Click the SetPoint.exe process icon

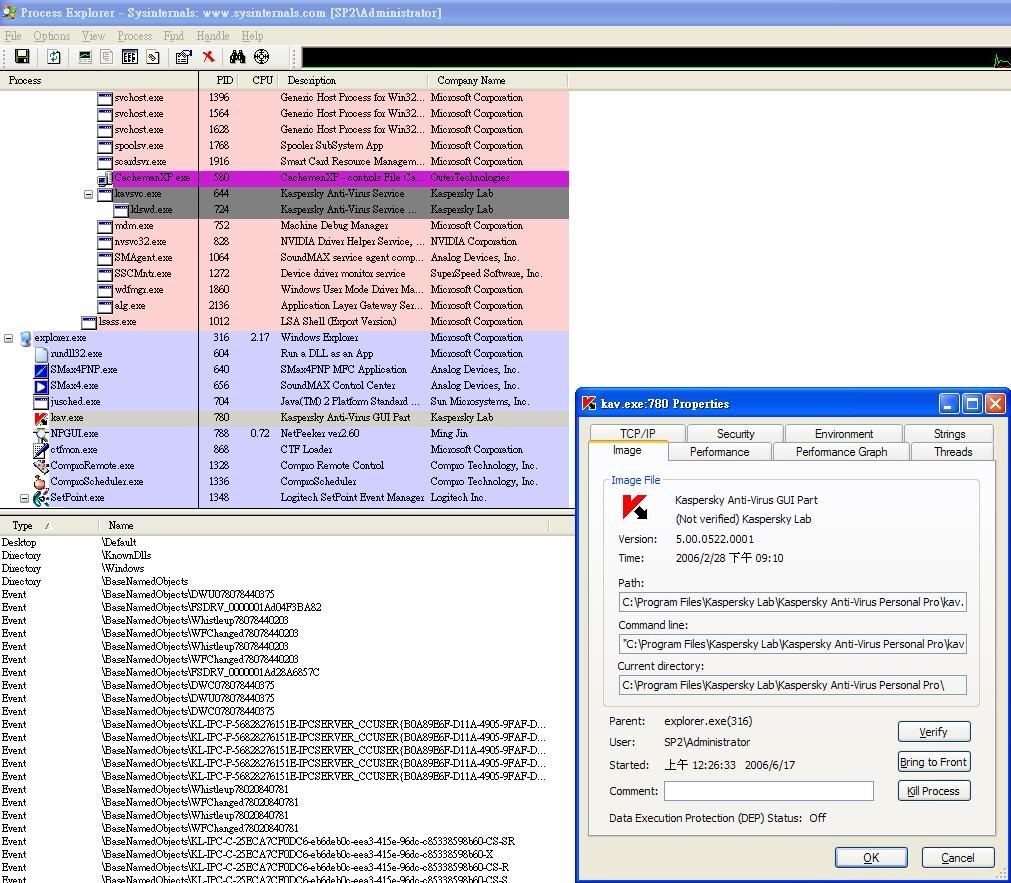tap(41, 498)
